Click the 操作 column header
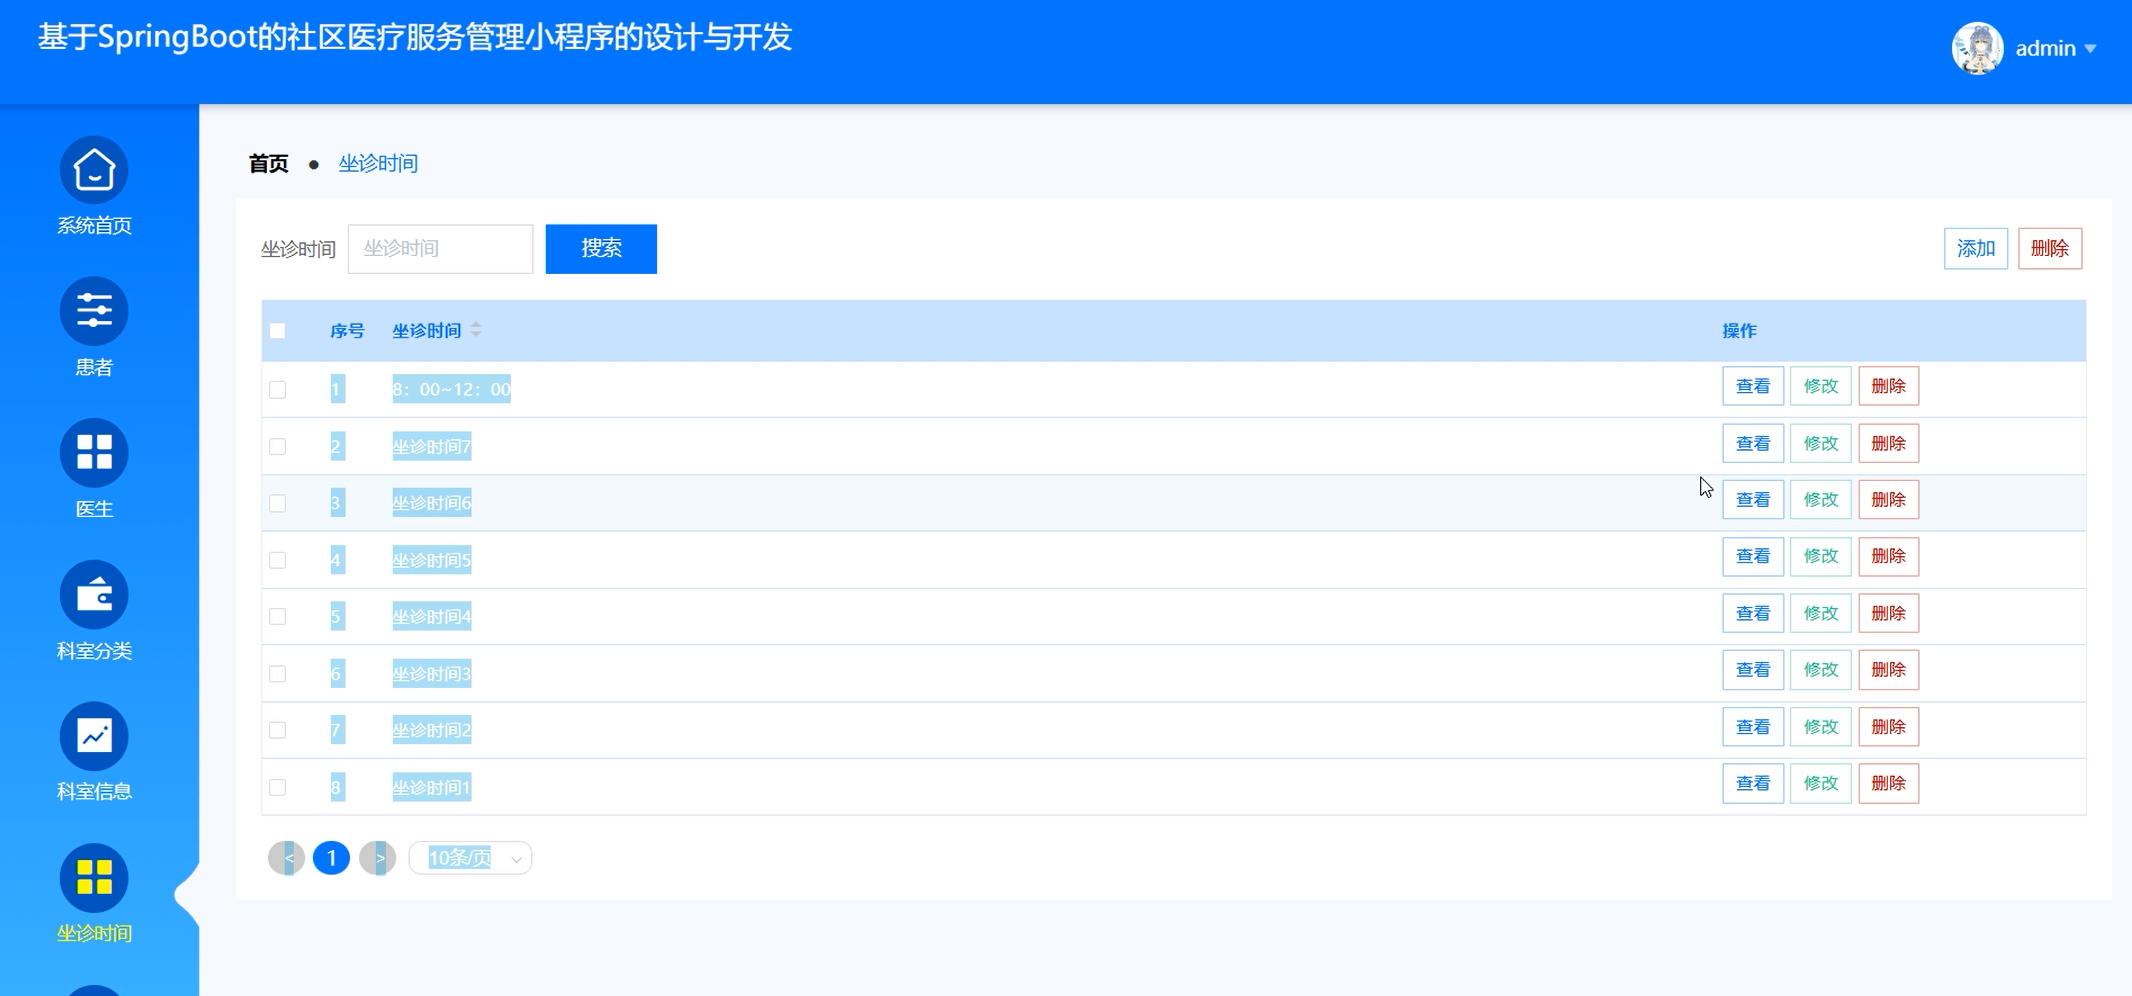This screenshot has height=996, width=2132. (x=1739, y=330)
